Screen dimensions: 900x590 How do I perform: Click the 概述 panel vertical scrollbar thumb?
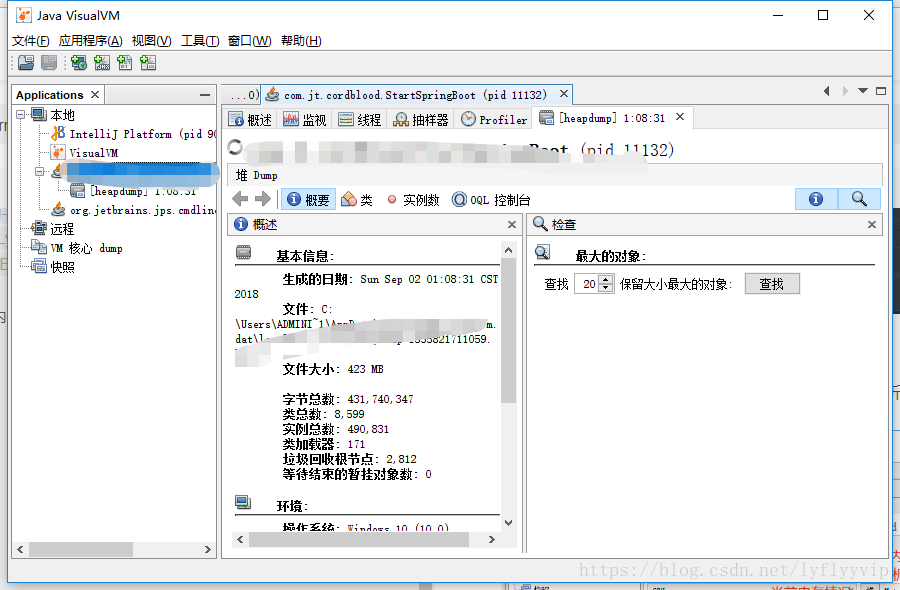[508, 330]
